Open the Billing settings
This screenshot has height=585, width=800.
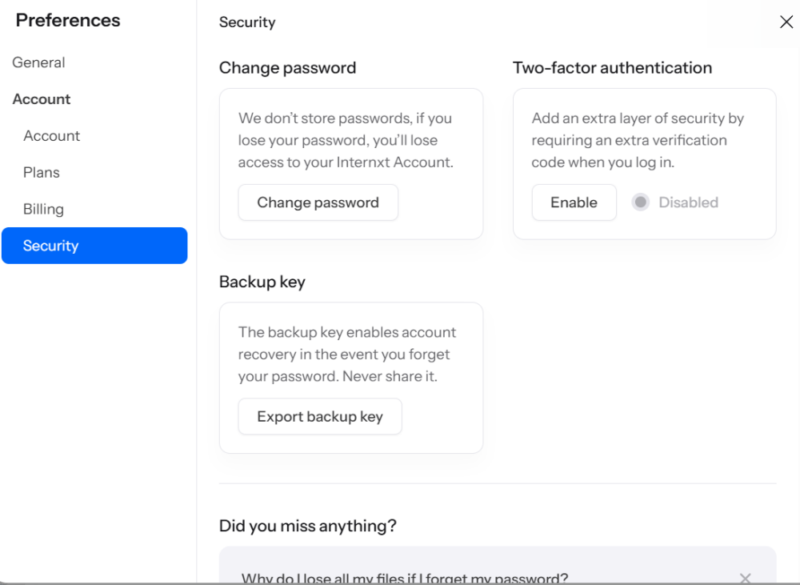[x=43, y=209]
